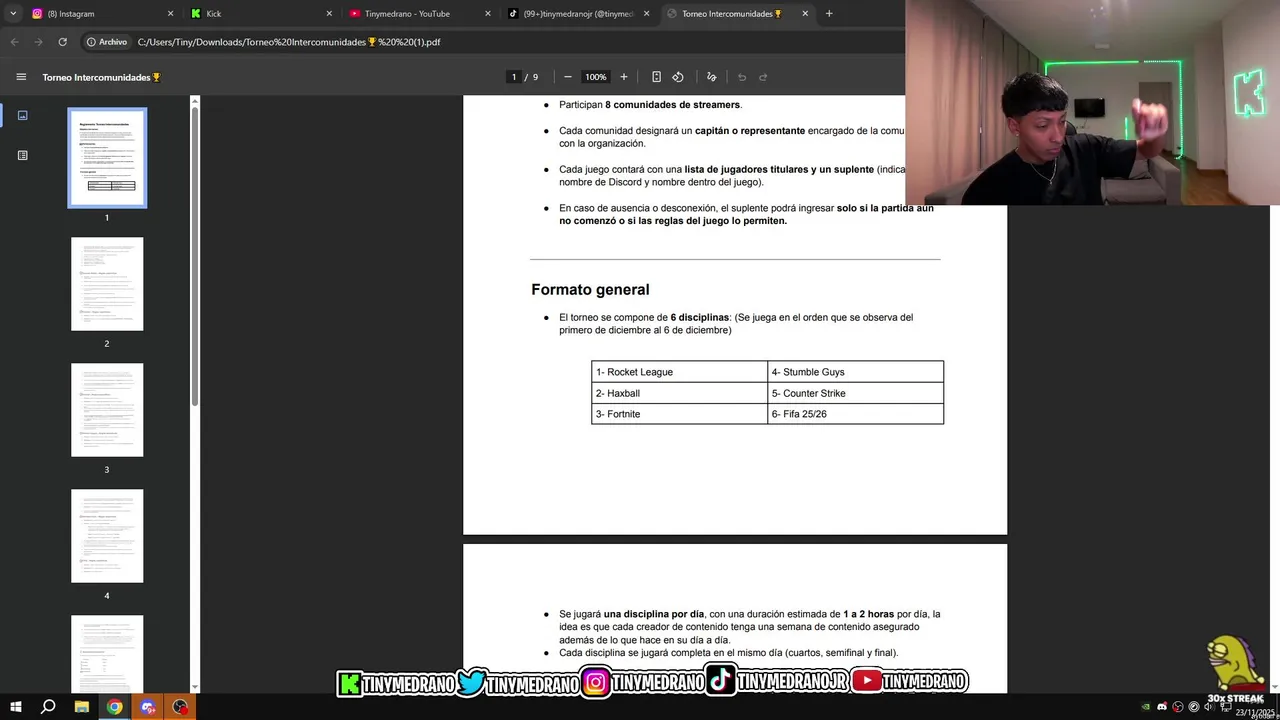Close the Tinymedrano YouTube tab

(x=488, y=14)
